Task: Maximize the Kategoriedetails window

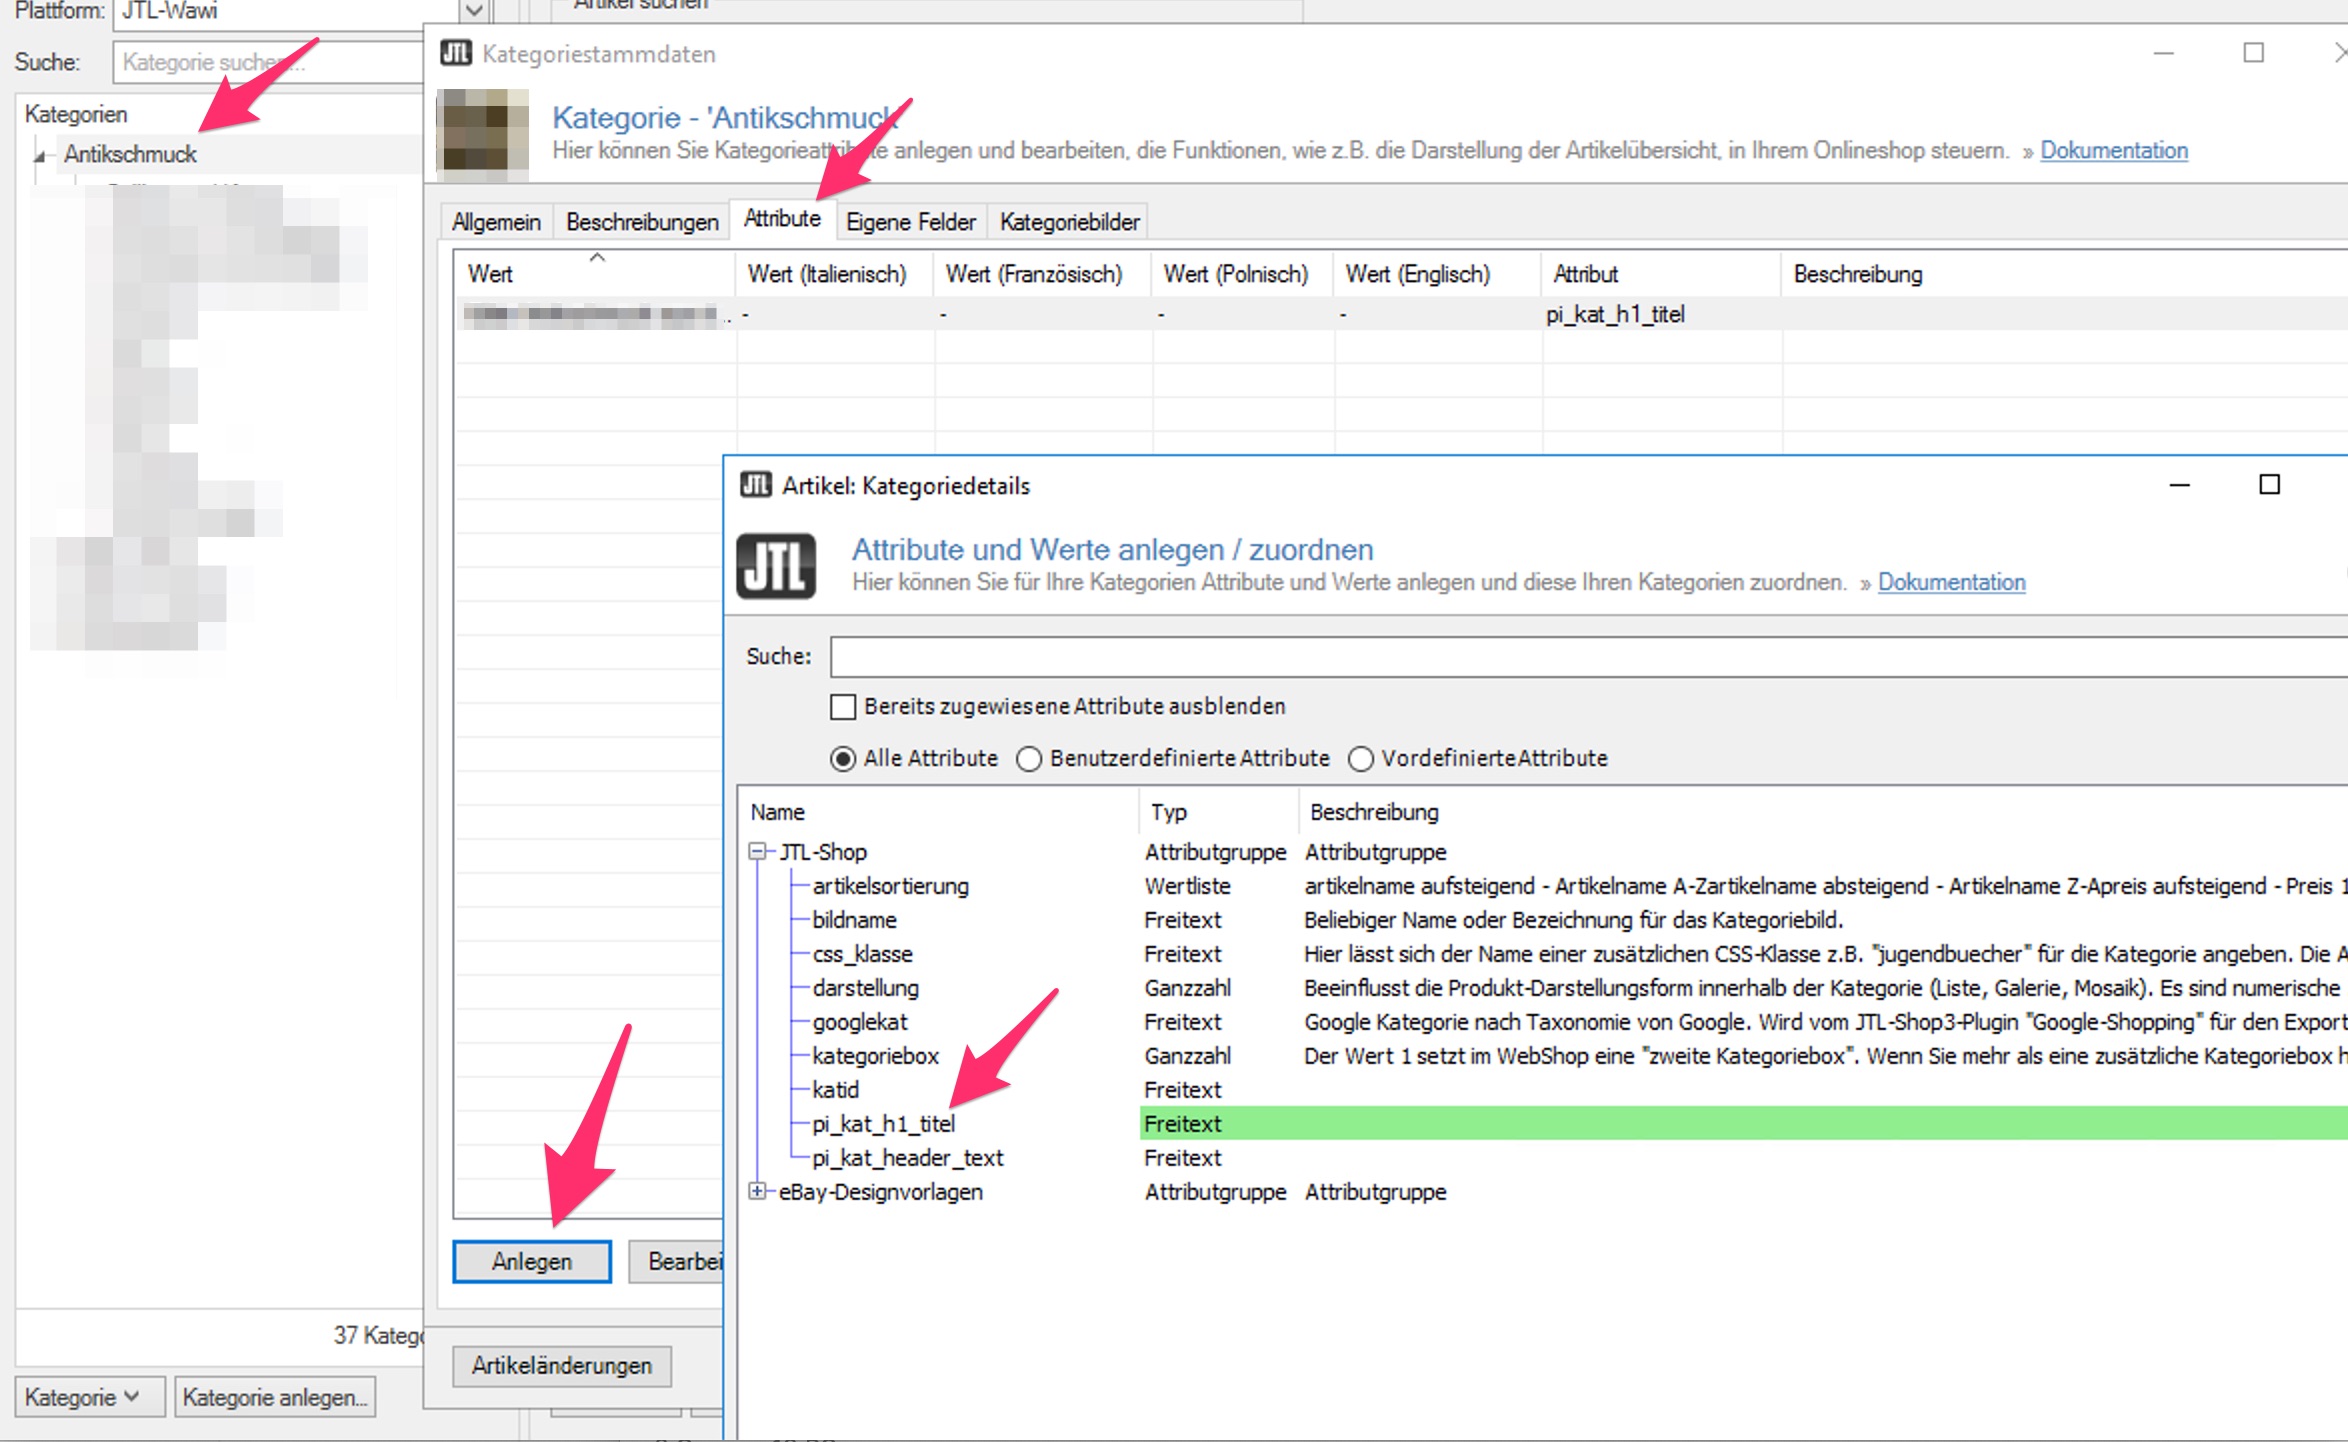Action: click(2269, 485)
